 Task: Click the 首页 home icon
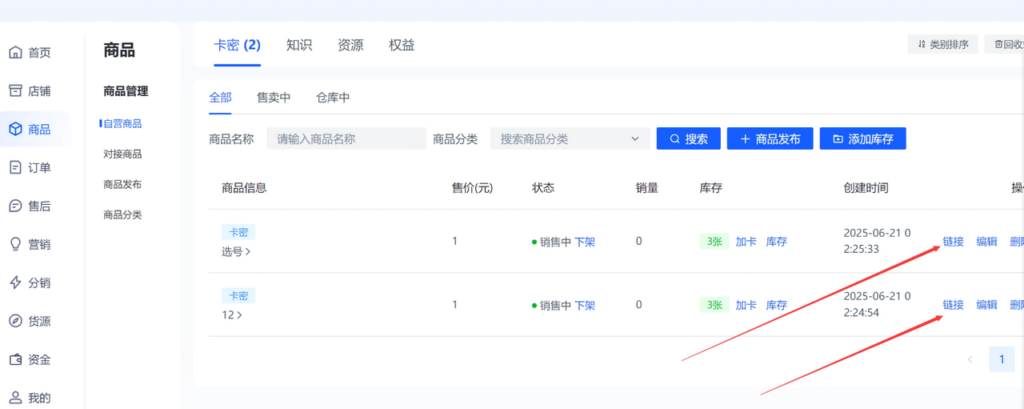15,53
